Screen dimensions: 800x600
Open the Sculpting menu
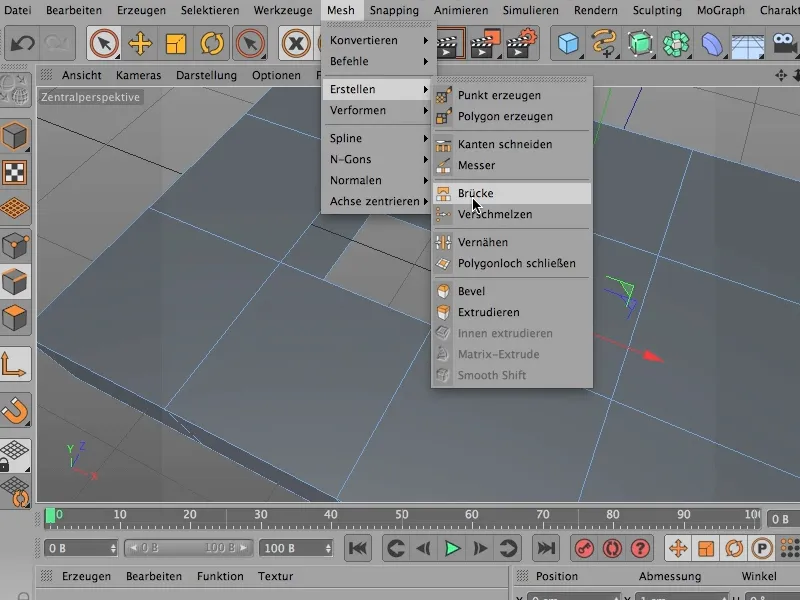(x=657, y=10)
